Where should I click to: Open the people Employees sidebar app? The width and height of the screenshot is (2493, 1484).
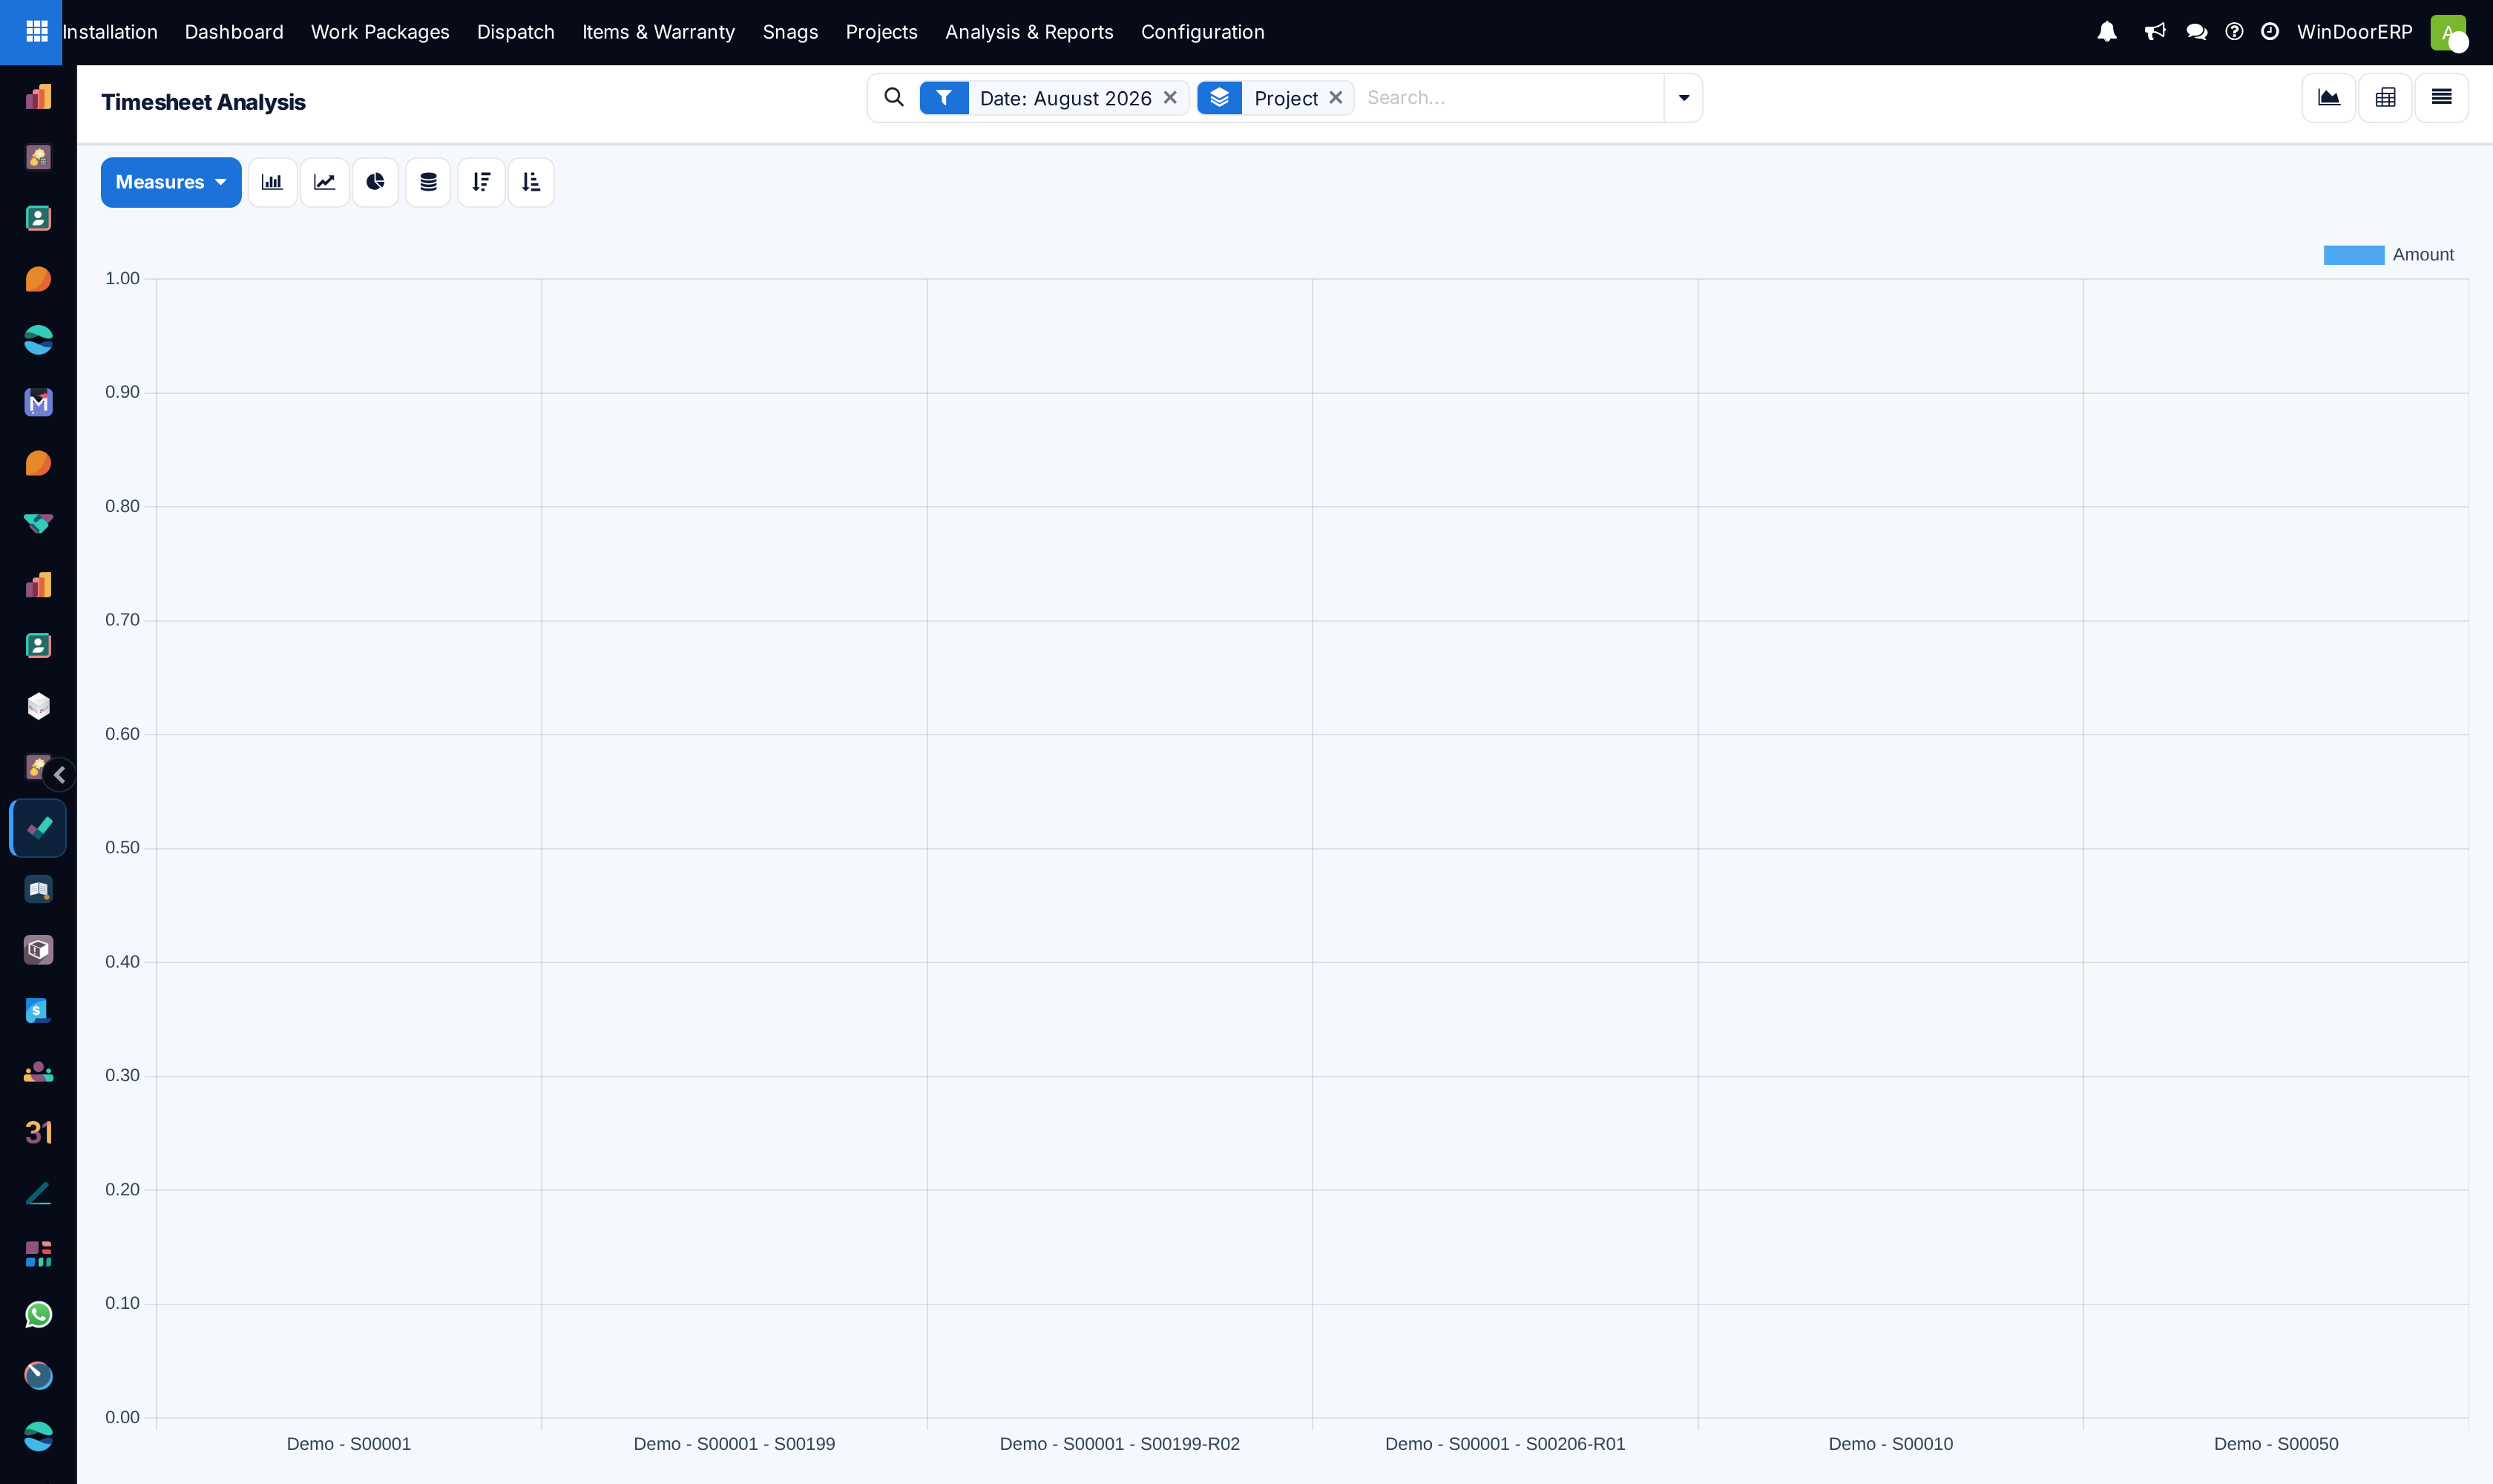click(38, 1072)
